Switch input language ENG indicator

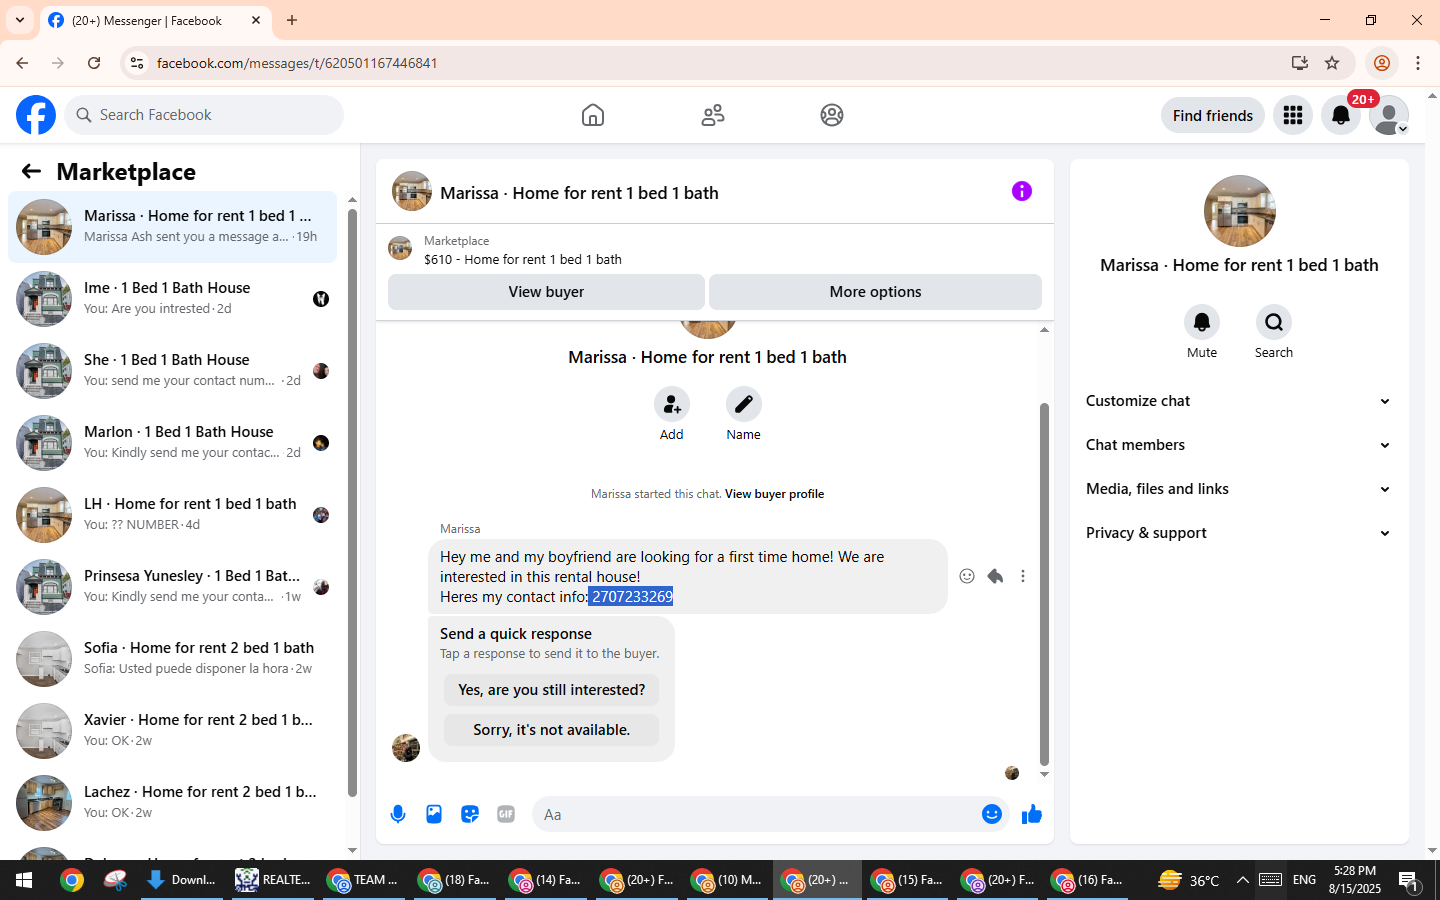pyautogui.click(x=1304, y=880)
